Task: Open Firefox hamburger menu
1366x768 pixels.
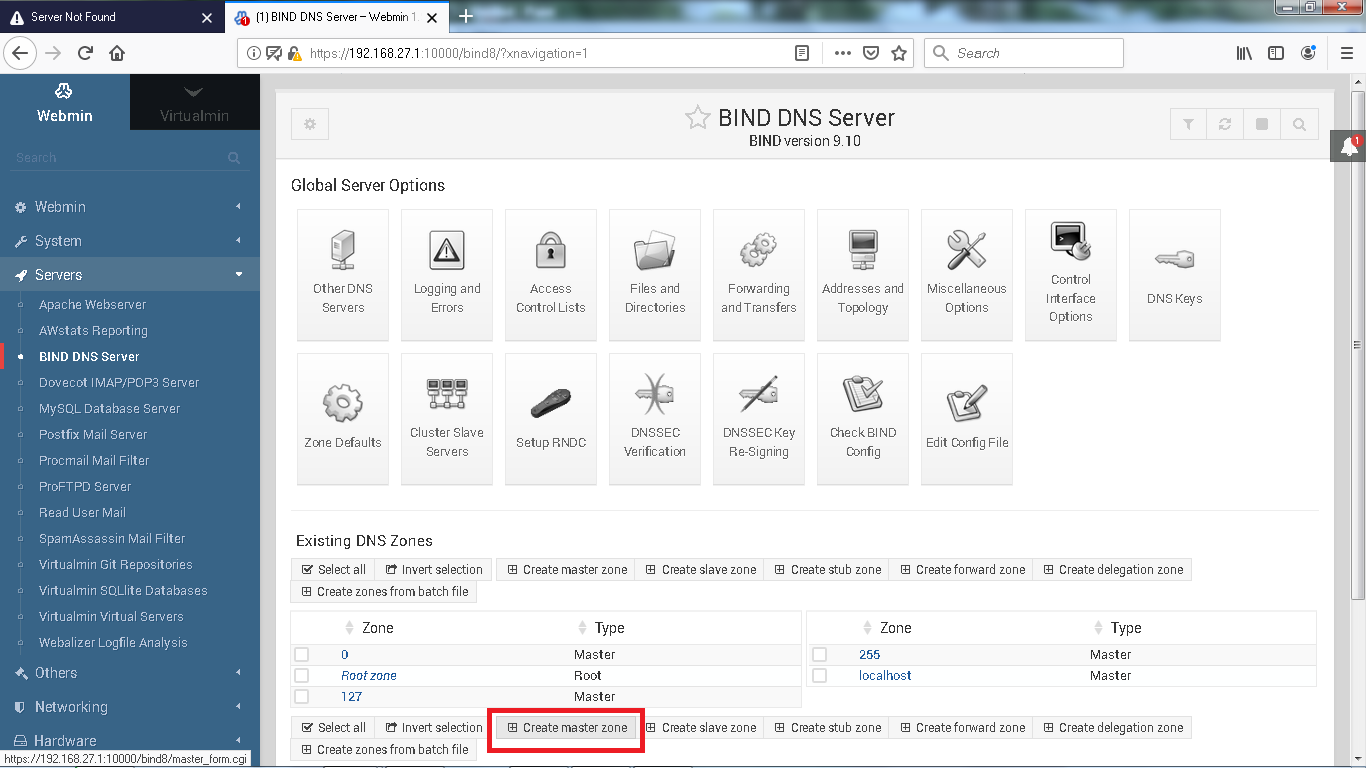Action: pos(1345,53)
